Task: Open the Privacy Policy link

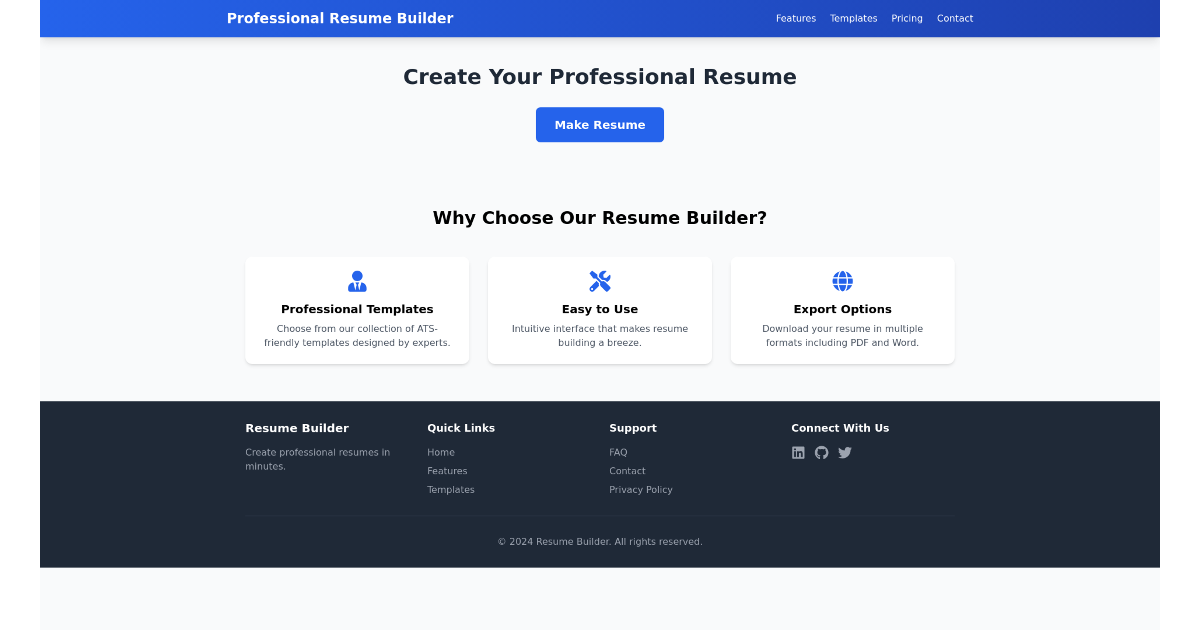Action: pos(641,489)
